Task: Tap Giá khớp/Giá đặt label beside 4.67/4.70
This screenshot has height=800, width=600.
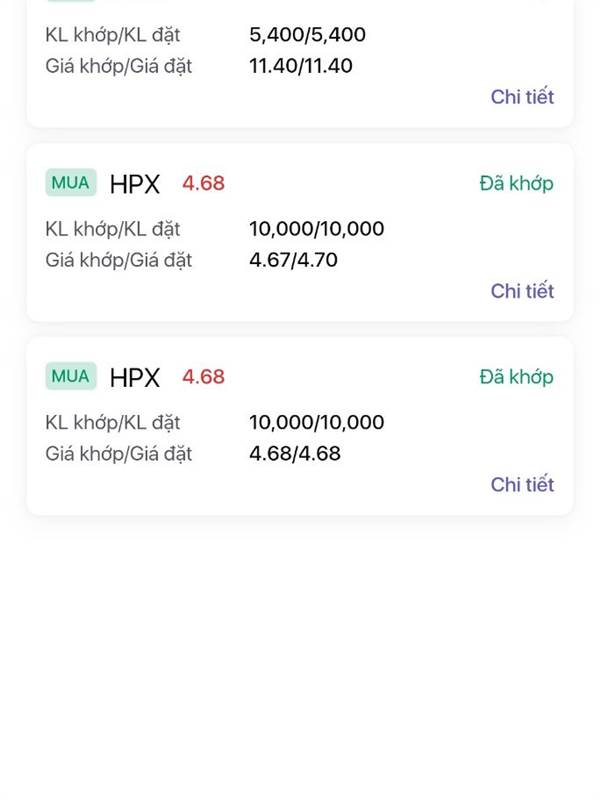Action: pos(118,260)
